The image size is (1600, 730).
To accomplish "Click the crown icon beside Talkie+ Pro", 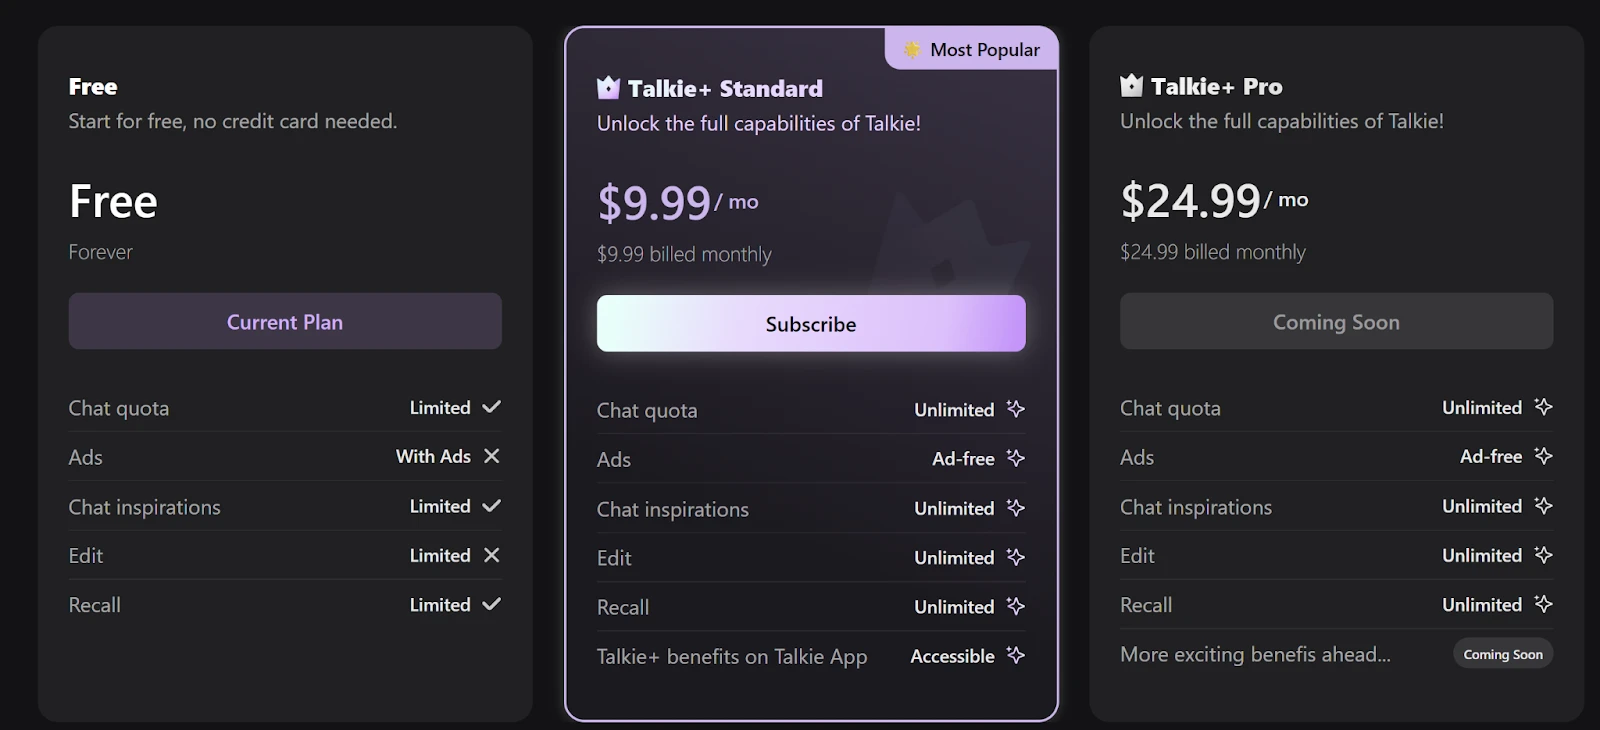I will pyautogui.click(x=1131, y=86).
